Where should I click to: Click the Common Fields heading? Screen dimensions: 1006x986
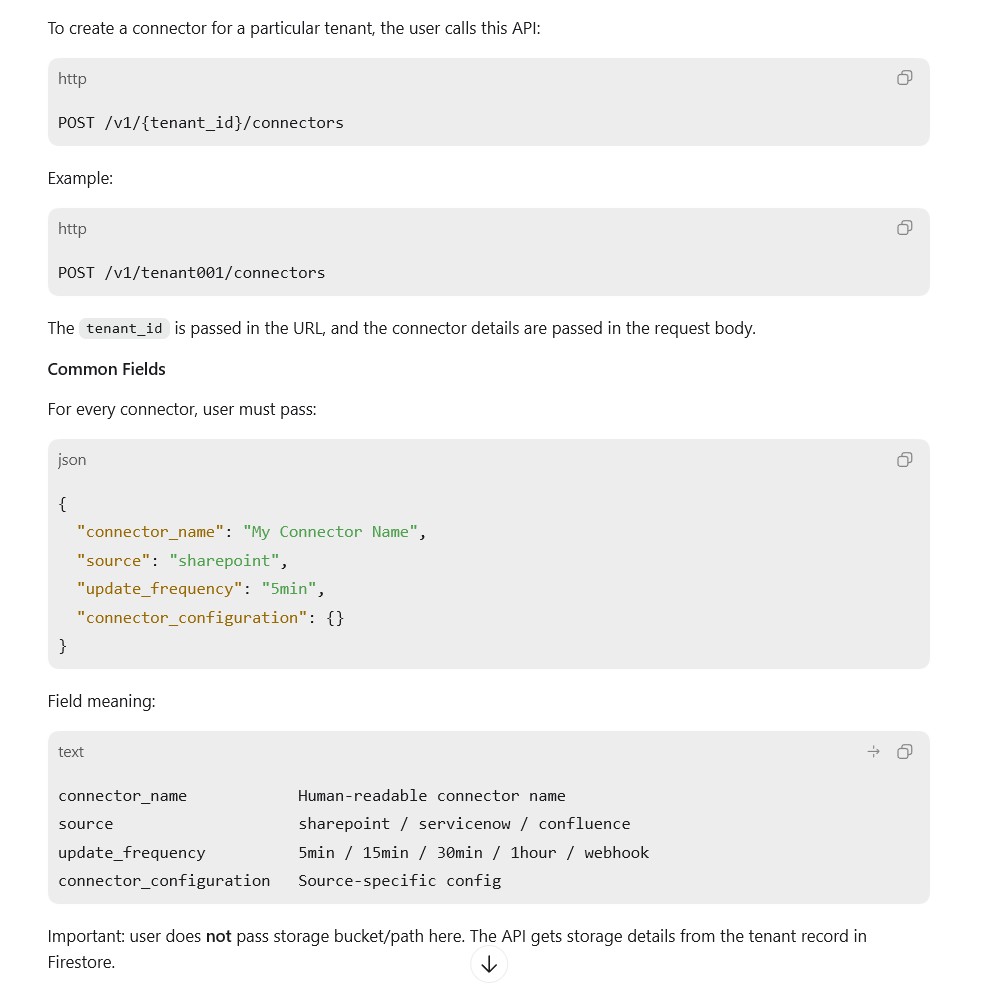tap(107, 369)
